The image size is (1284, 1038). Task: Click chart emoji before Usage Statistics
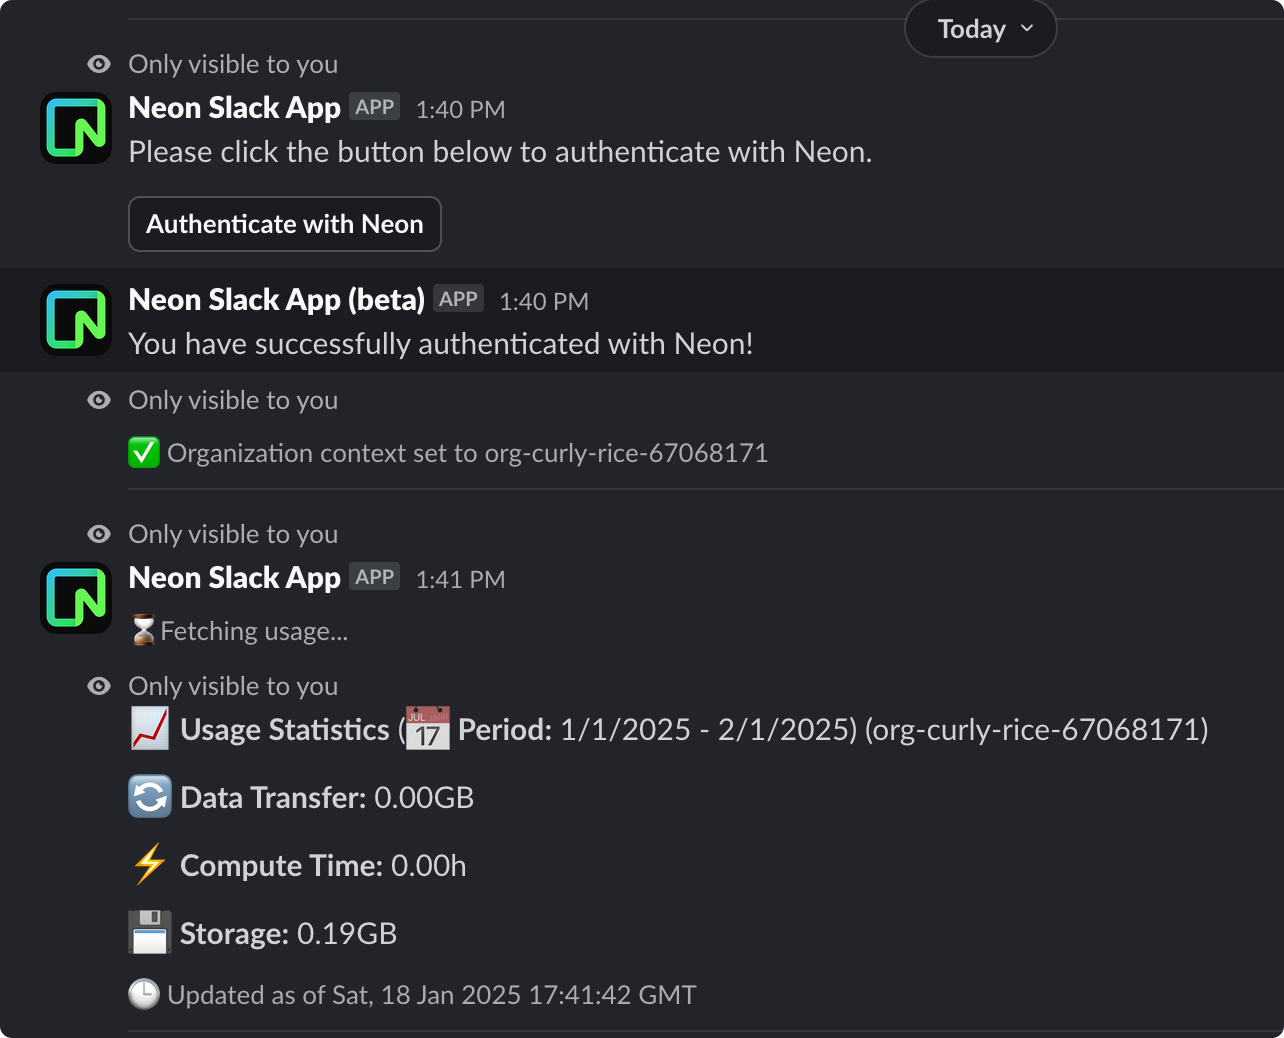click(150, 729)
